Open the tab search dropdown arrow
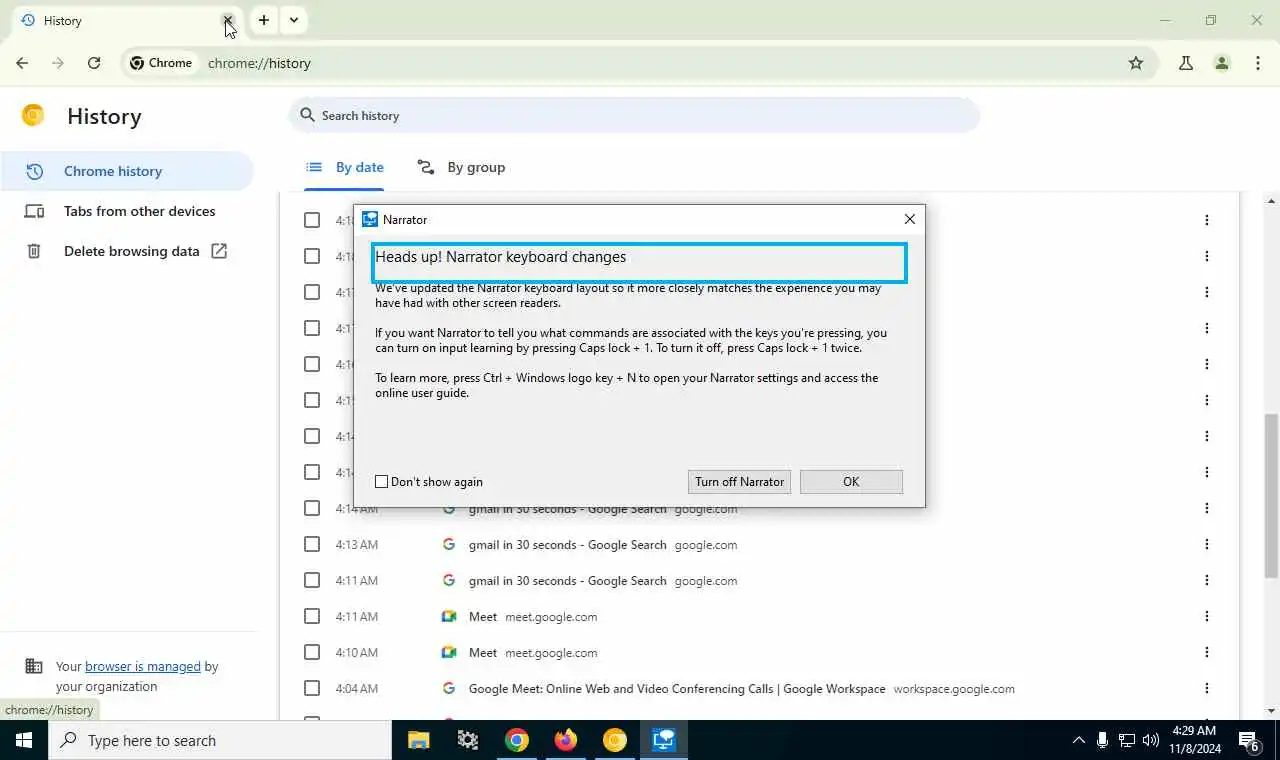Screen dimensions: 1280x760 point(294,20)
